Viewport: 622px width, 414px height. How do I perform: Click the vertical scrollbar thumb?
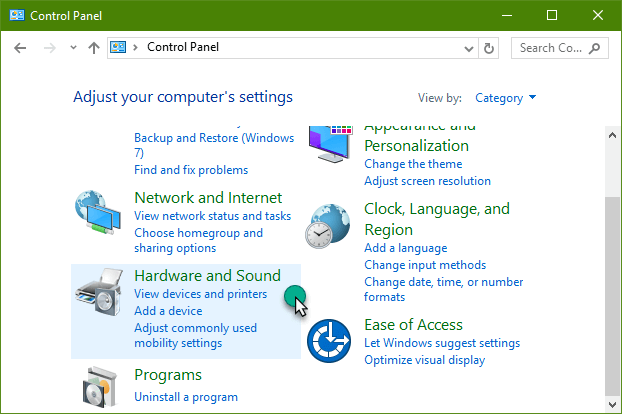tap(612, 296)
